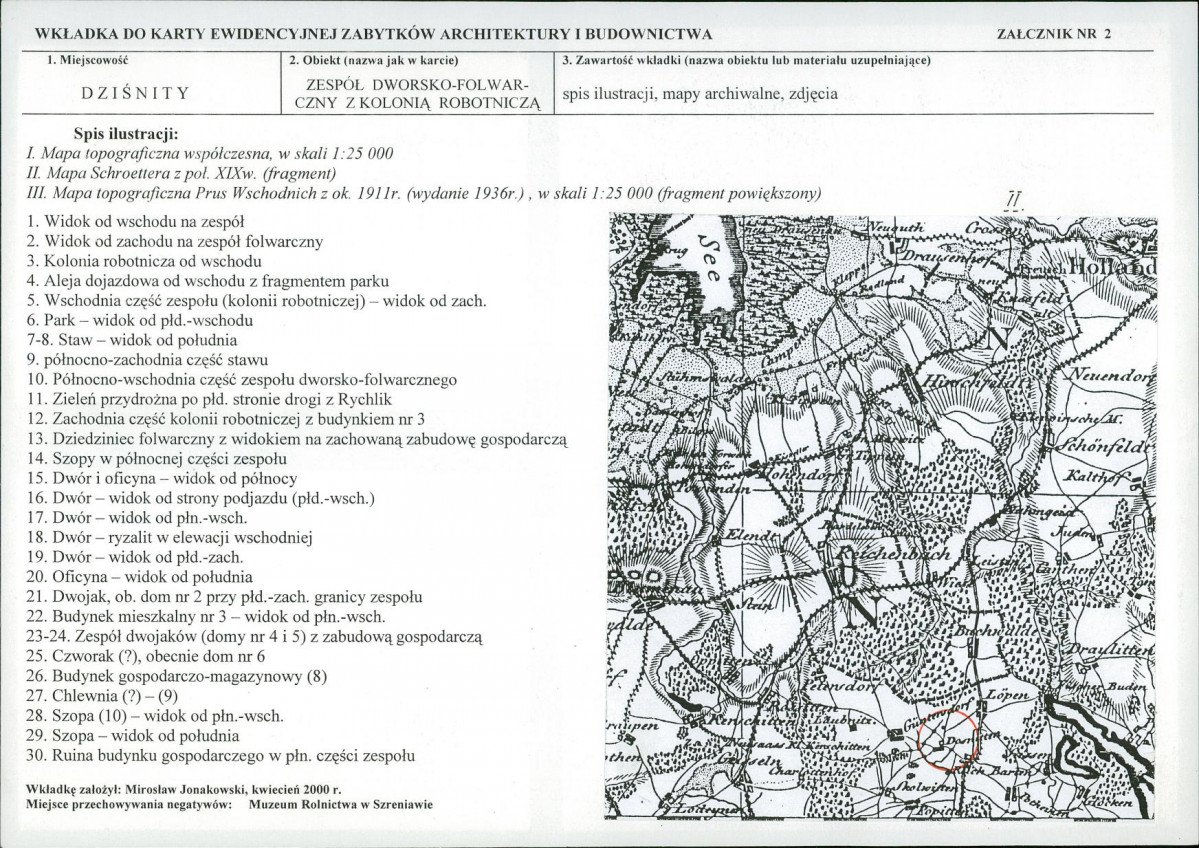Click the text 'ZAŁĄCZNIK NR 2'
This screenshot has height=848, width=1199.
tap(1054, 34)
